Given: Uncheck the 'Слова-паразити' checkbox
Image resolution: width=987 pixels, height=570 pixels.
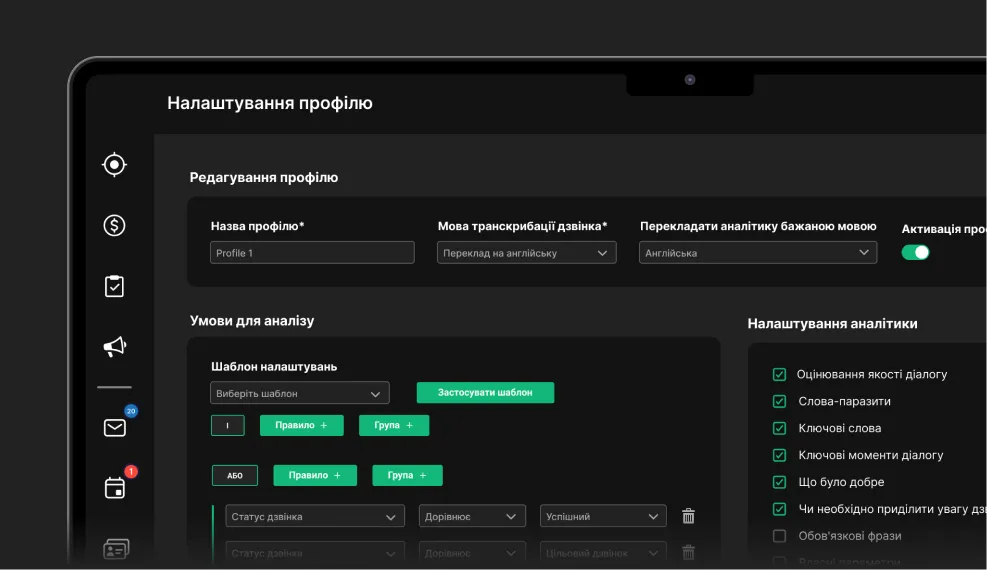Looking at the screenshot, I should (780, 401).
